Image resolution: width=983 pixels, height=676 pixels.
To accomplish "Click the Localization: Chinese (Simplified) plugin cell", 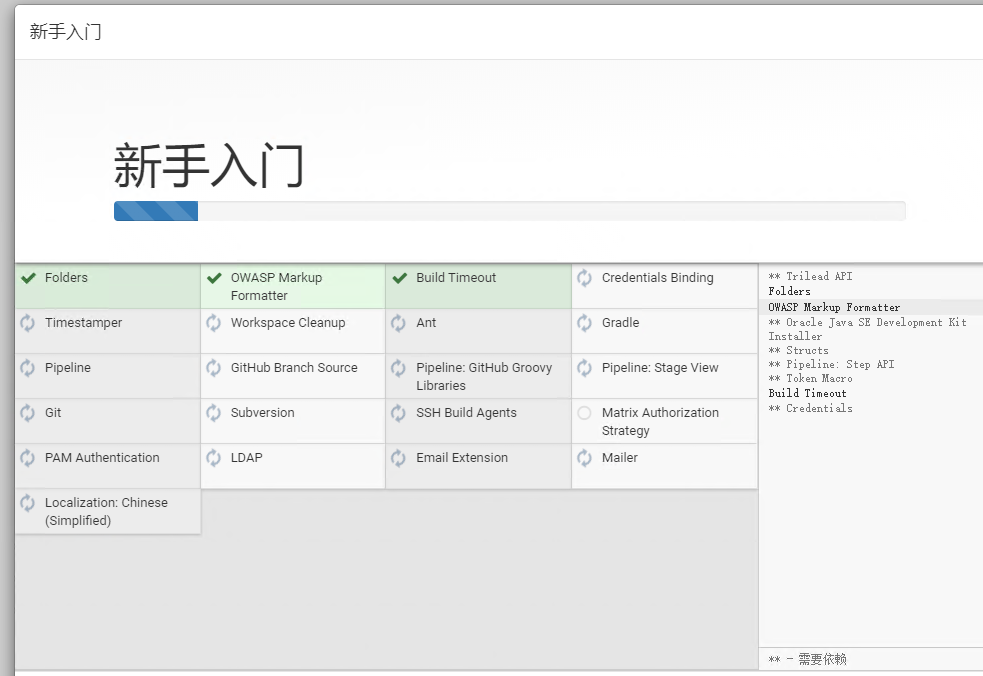I will 107,511.
